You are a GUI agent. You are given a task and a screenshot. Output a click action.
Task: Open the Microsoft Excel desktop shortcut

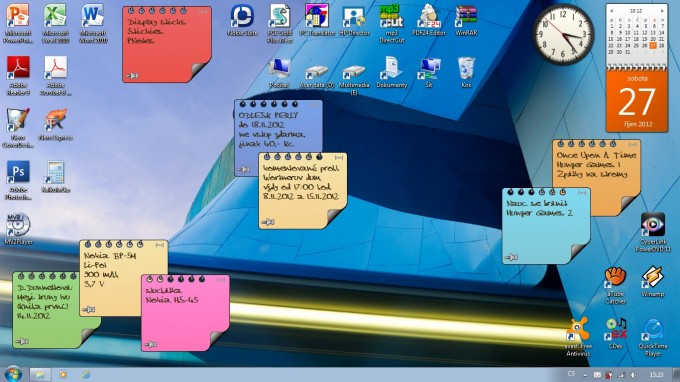click(56, 23)
